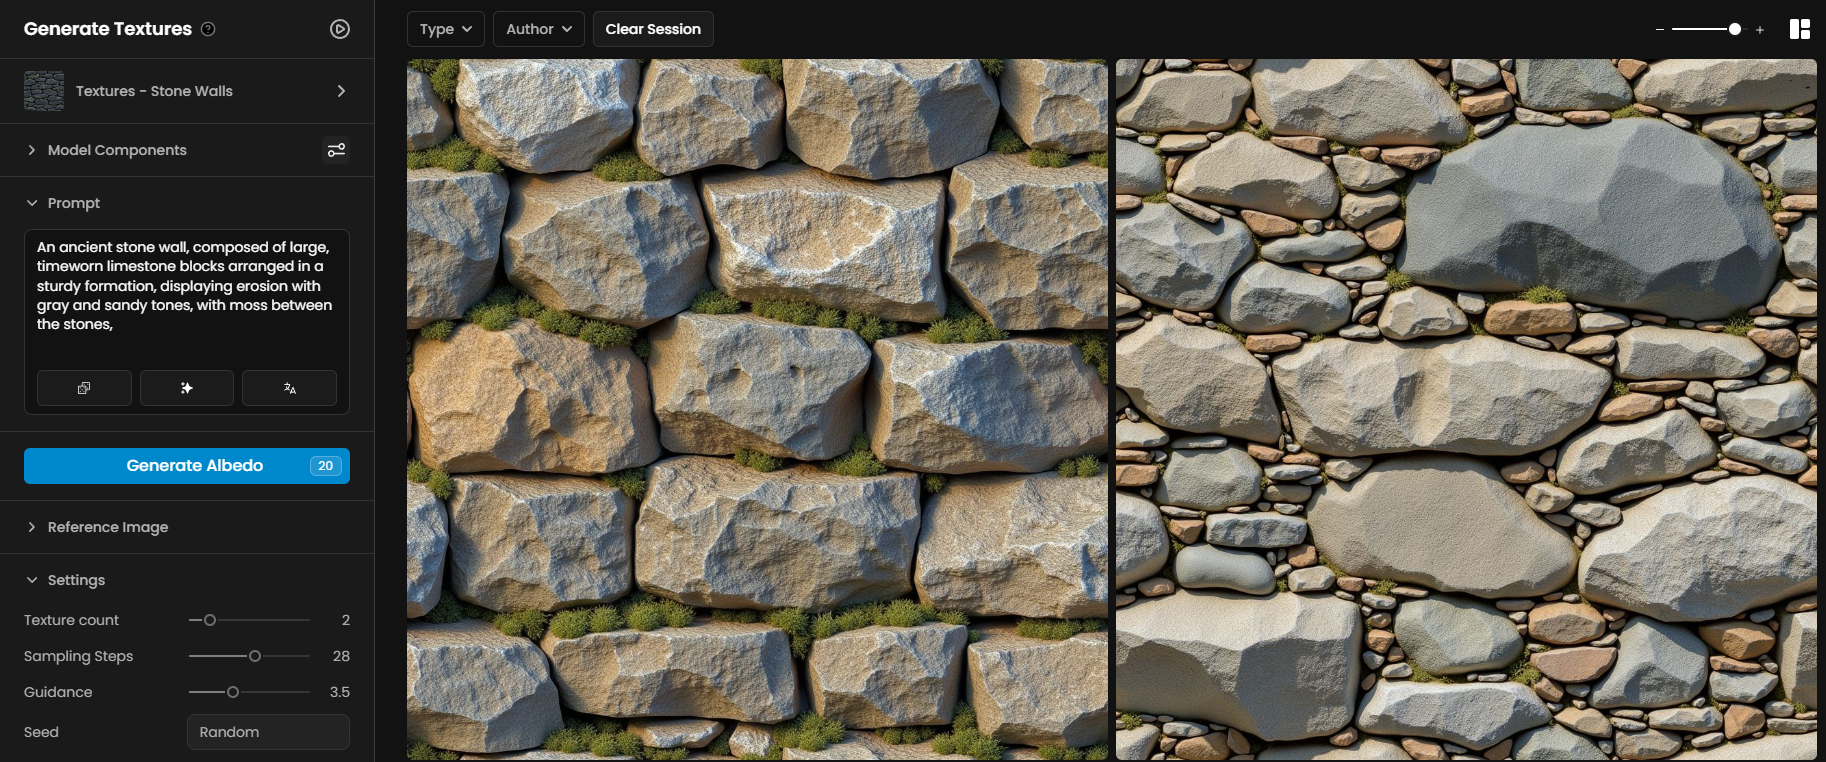Open the Author filter dropdown

[539, 29]
